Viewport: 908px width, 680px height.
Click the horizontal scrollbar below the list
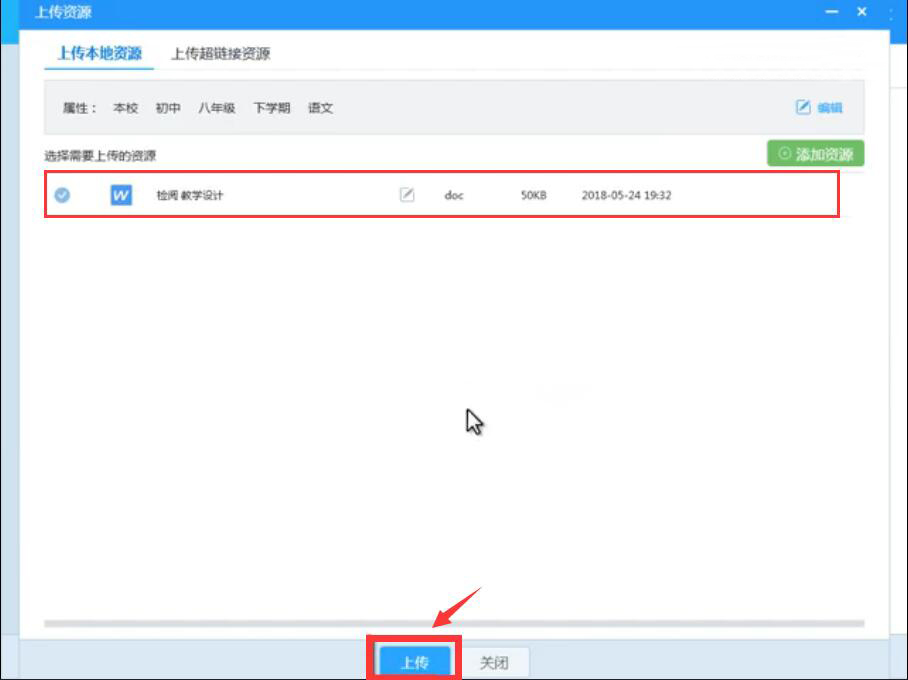pos(454,624)
